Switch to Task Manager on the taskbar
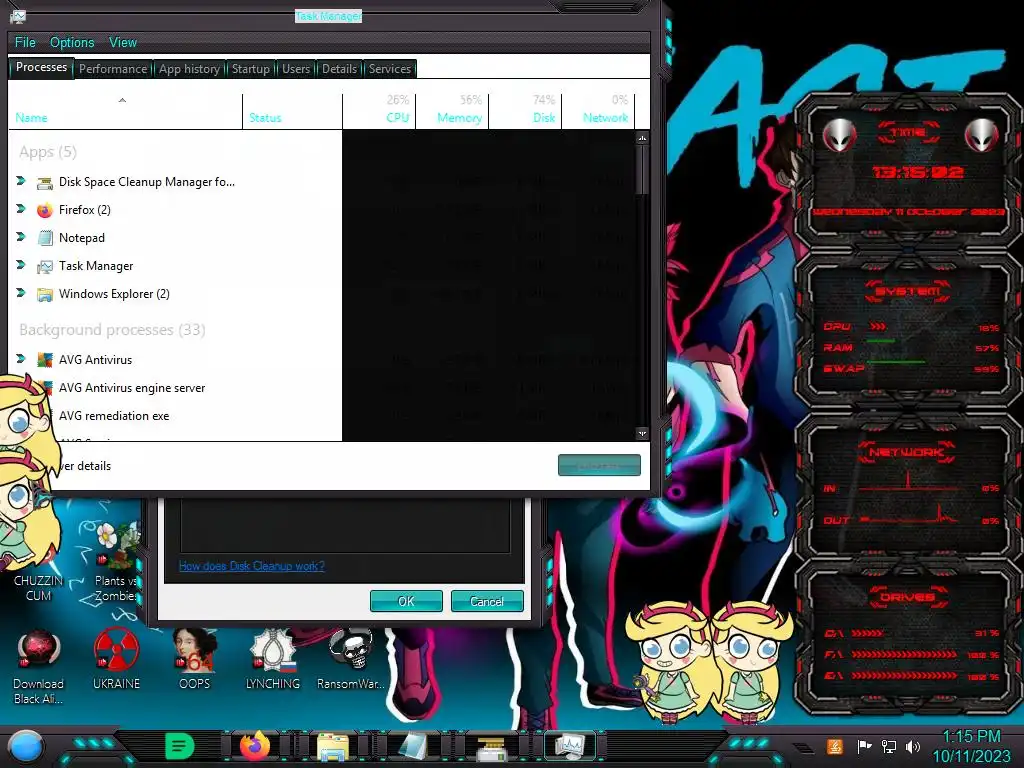The image size is (1024, 768). tap(569, 746)
